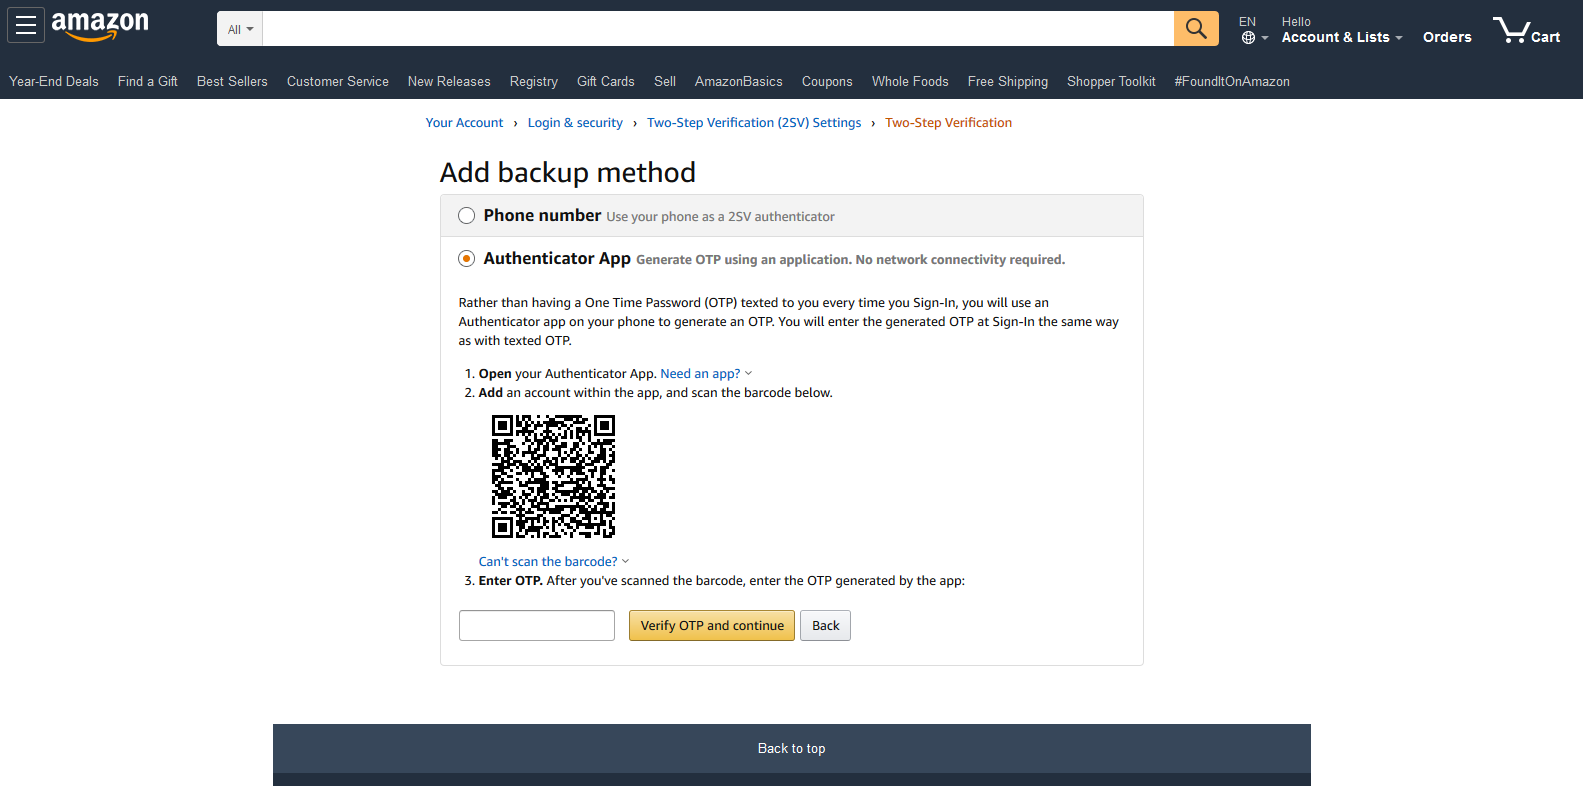Go to Login & security breadcrumb
The image size is (1583, 786).
click(x=575, y=123)
